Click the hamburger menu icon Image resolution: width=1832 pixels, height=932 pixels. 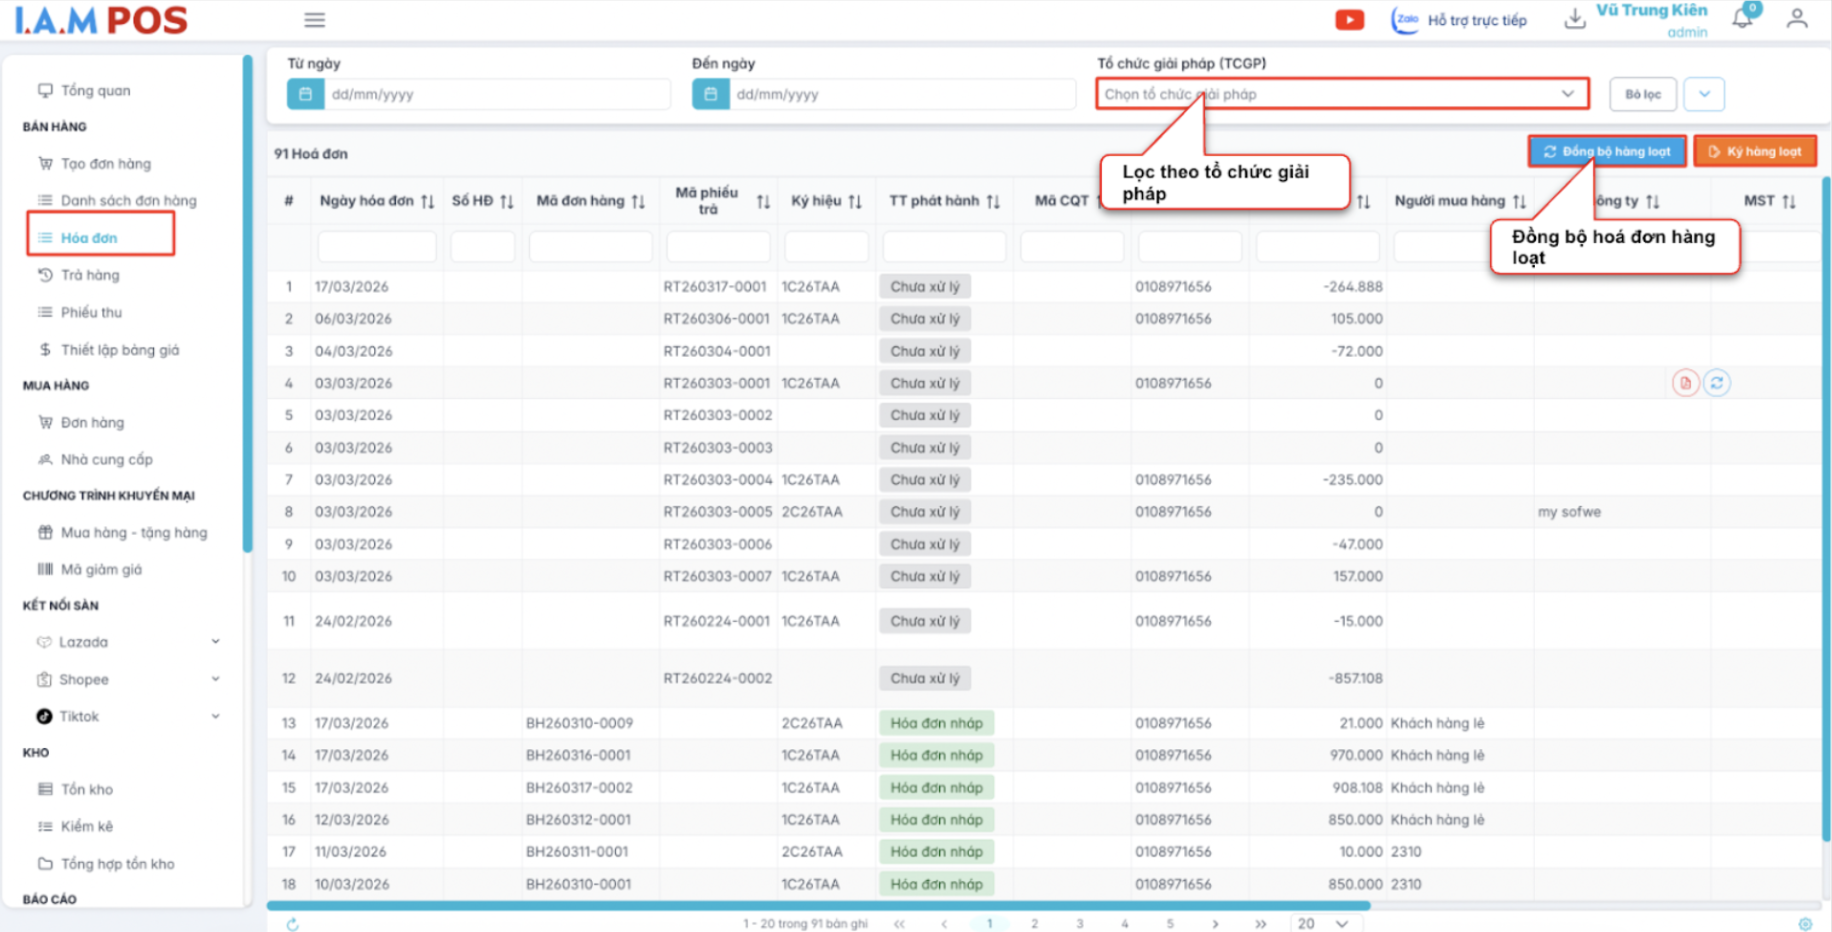314,20
